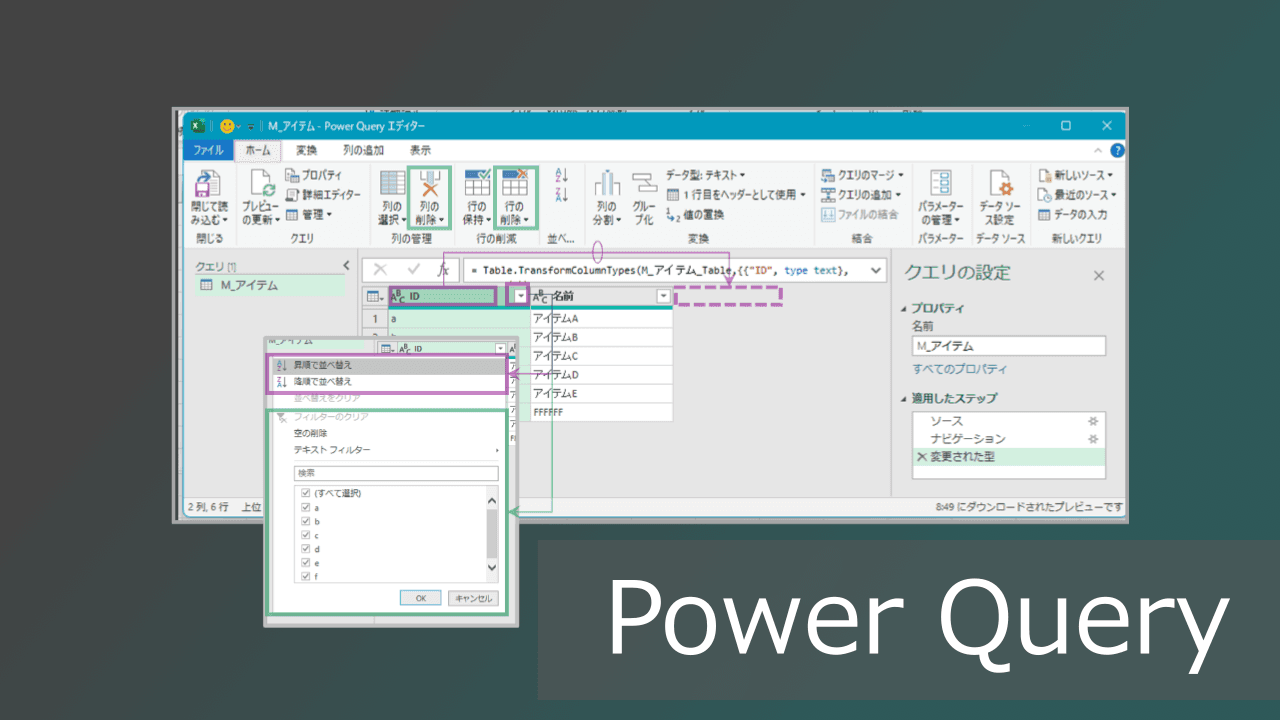Open the すべてのプロパティ link
1280x720 pixels.
[x=958, y=370]
